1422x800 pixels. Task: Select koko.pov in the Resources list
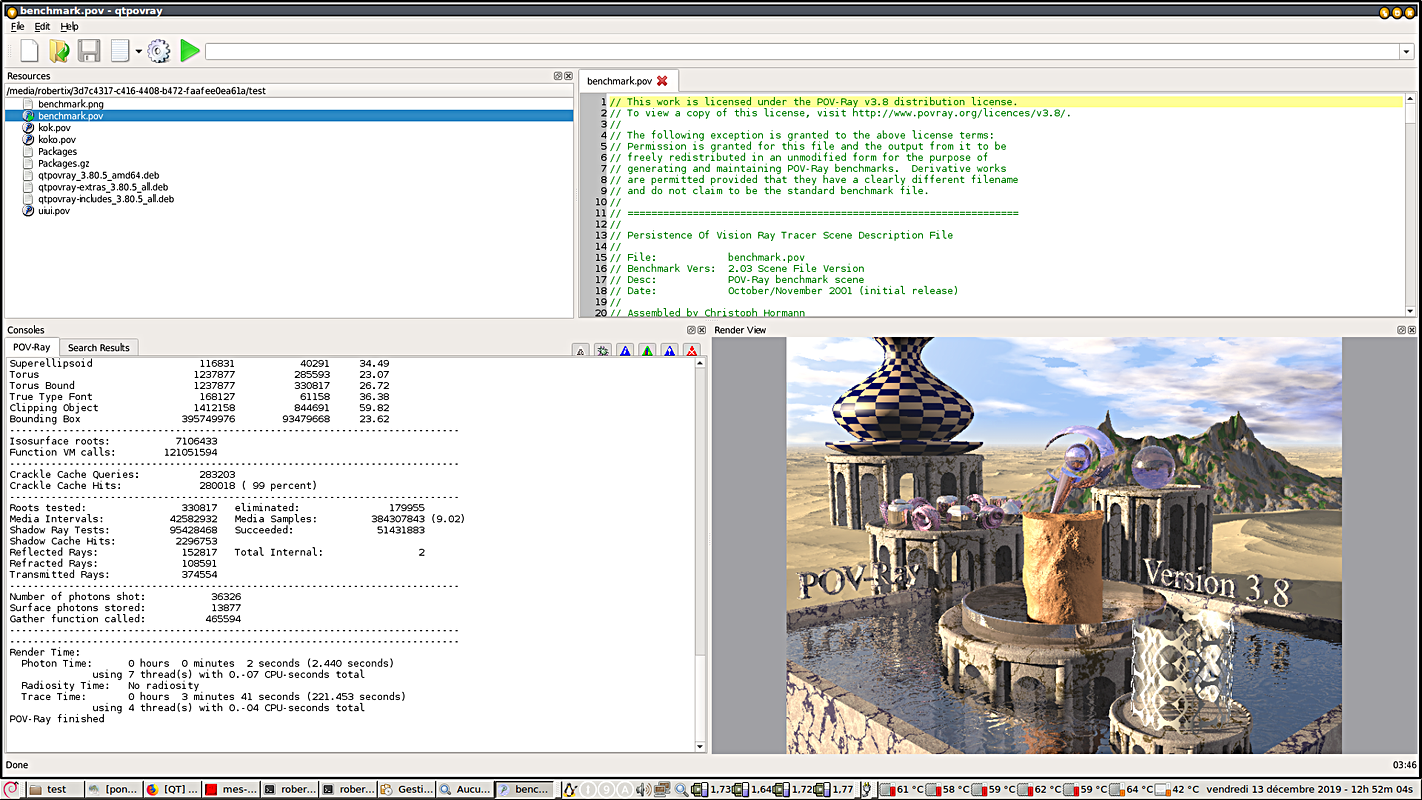click(x=56, y=140)
